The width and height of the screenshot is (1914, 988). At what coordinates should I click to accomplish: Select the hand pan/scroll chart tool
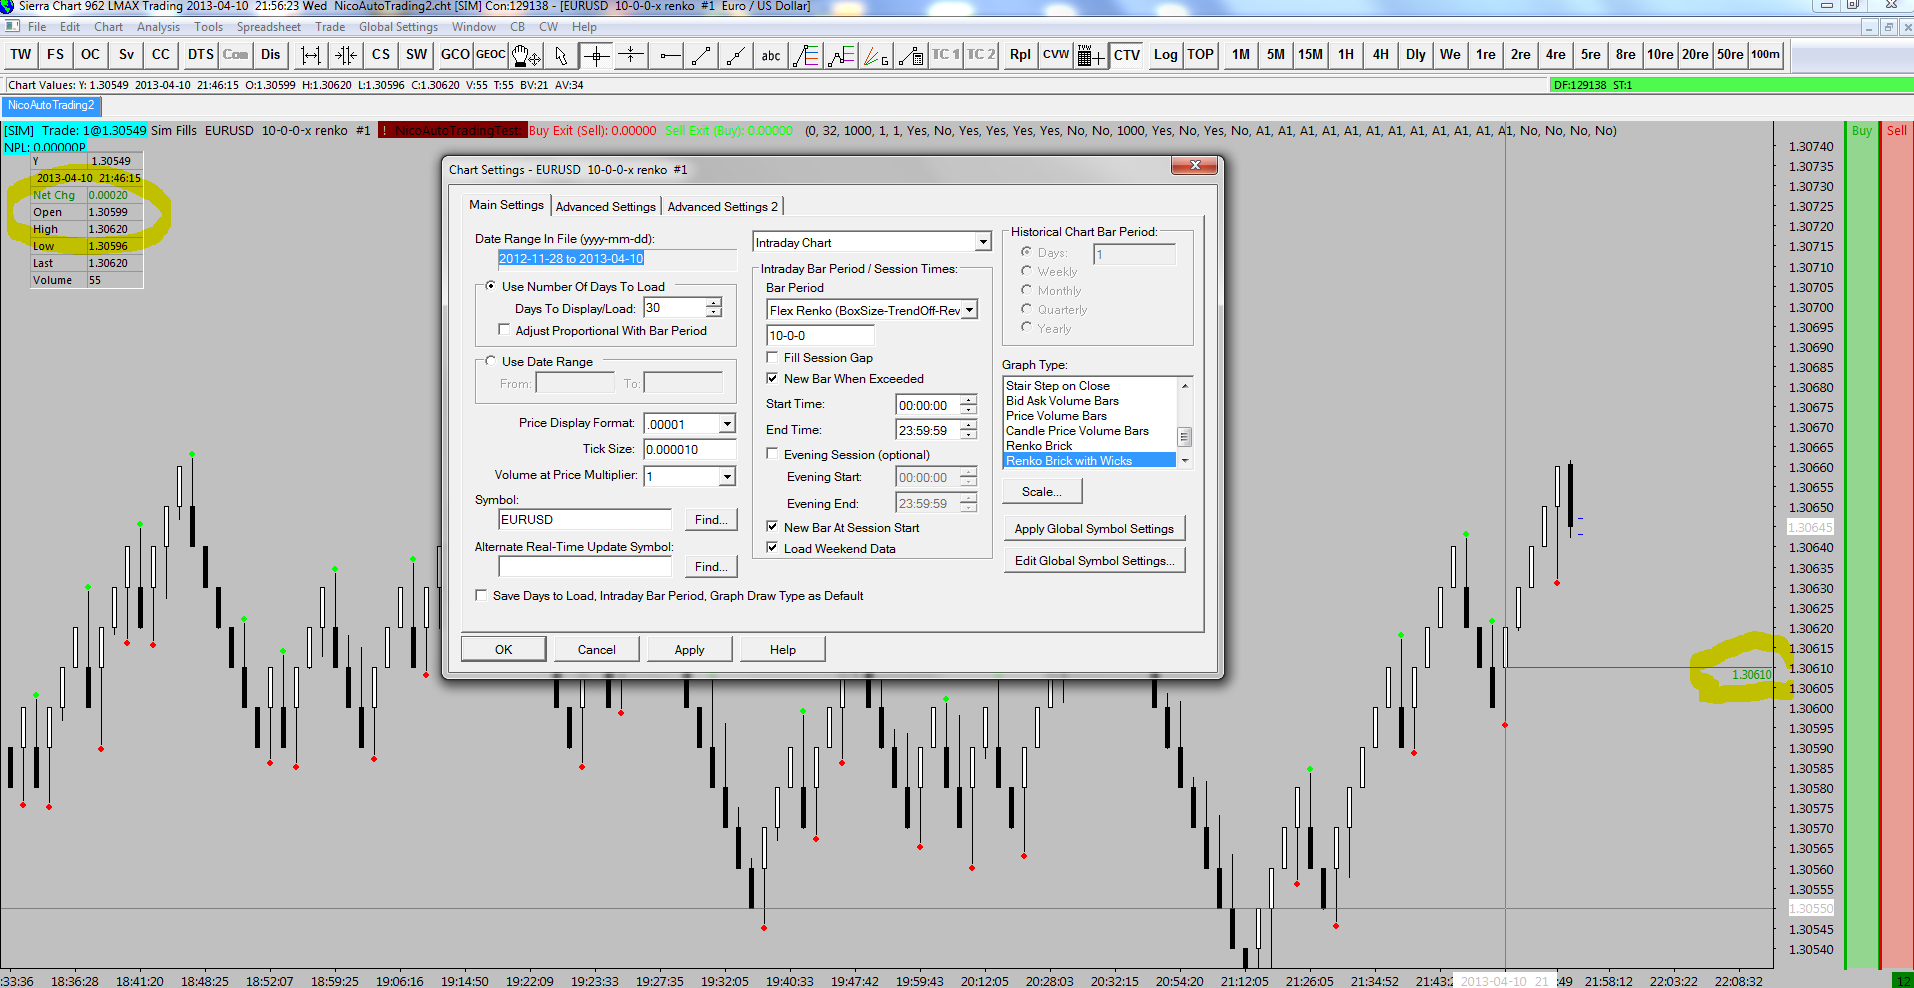click(525, 55)
